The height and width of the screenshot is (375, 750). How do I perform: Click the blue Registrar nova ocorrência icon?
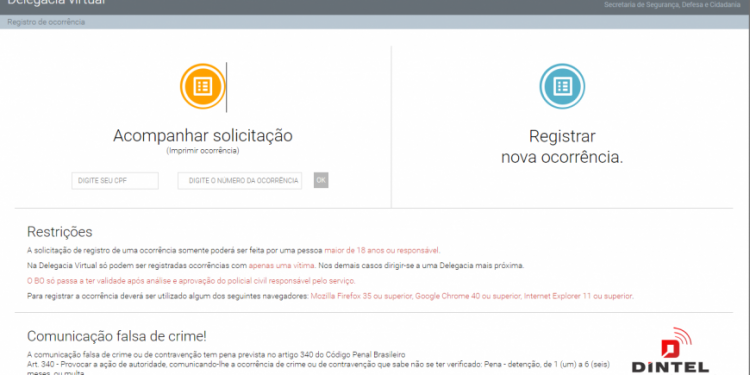562,87
